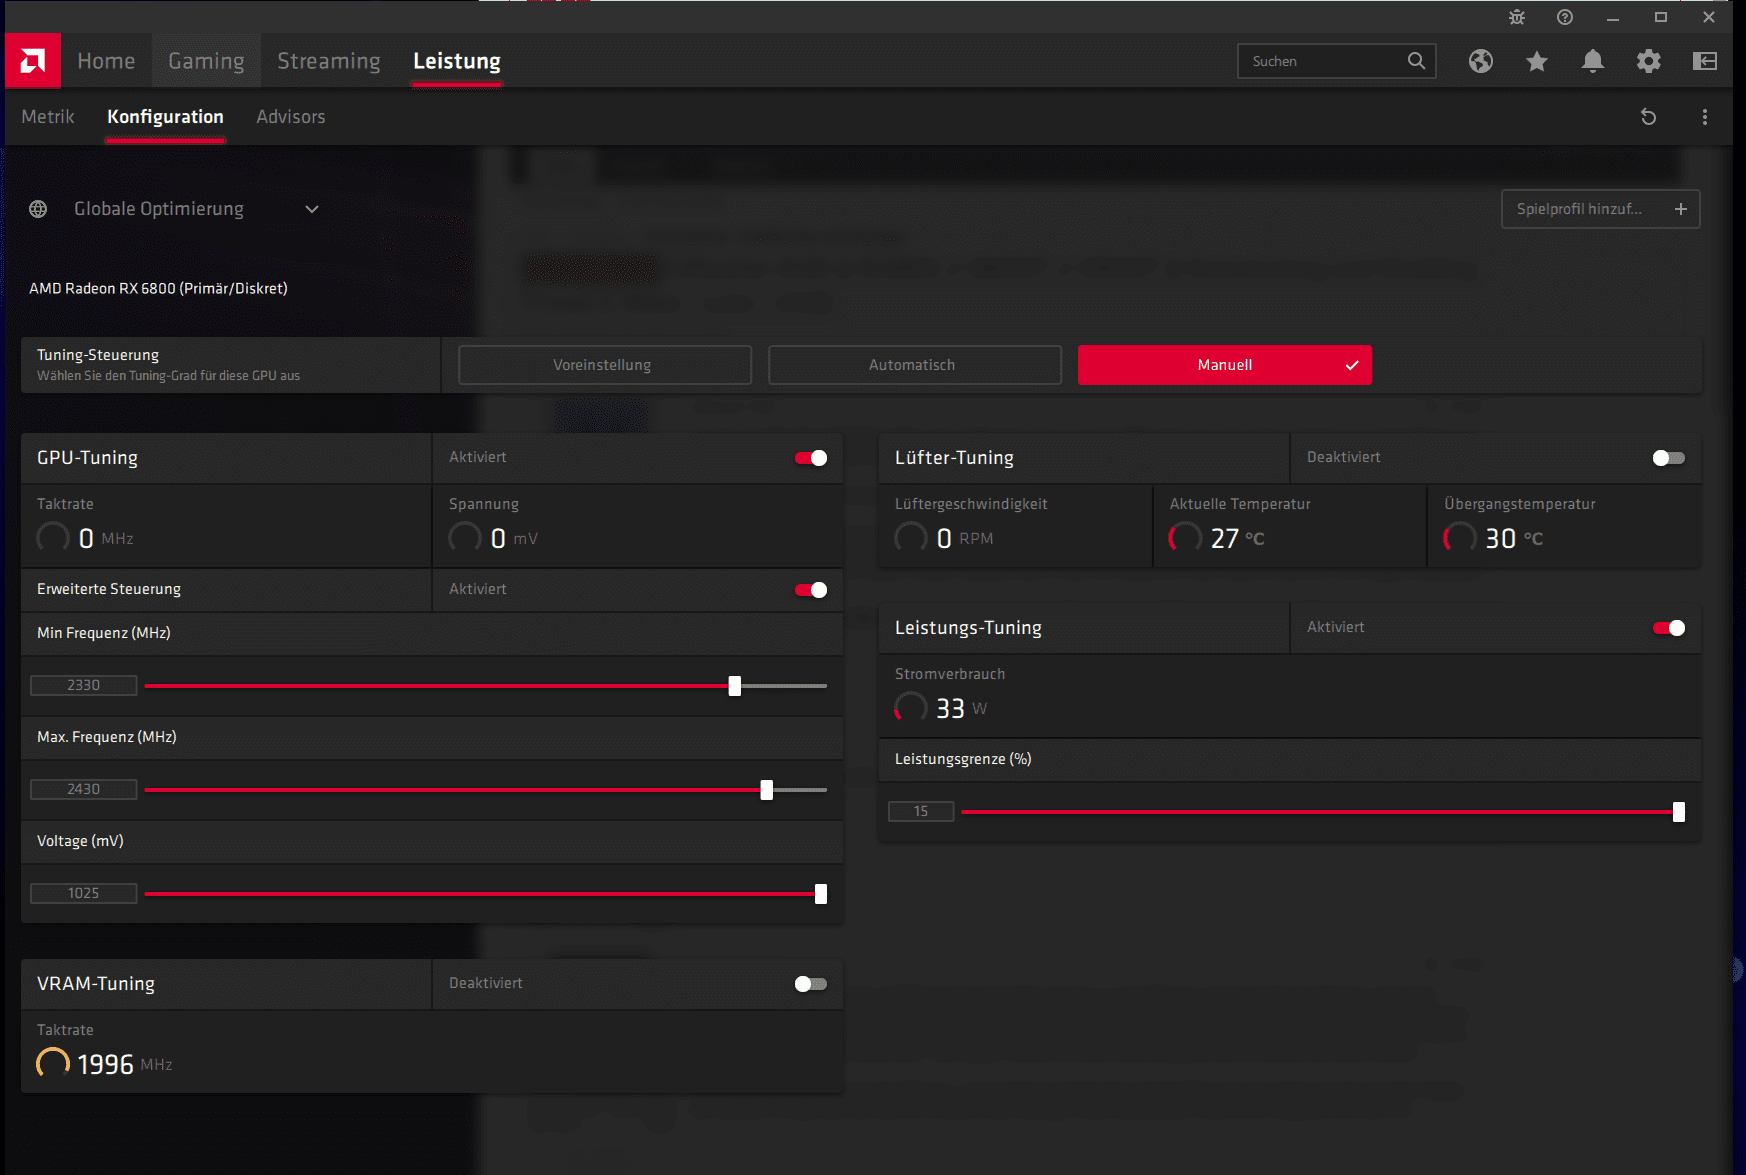
Task: Click the Voltage value field 1025
Action: [84, 893]
